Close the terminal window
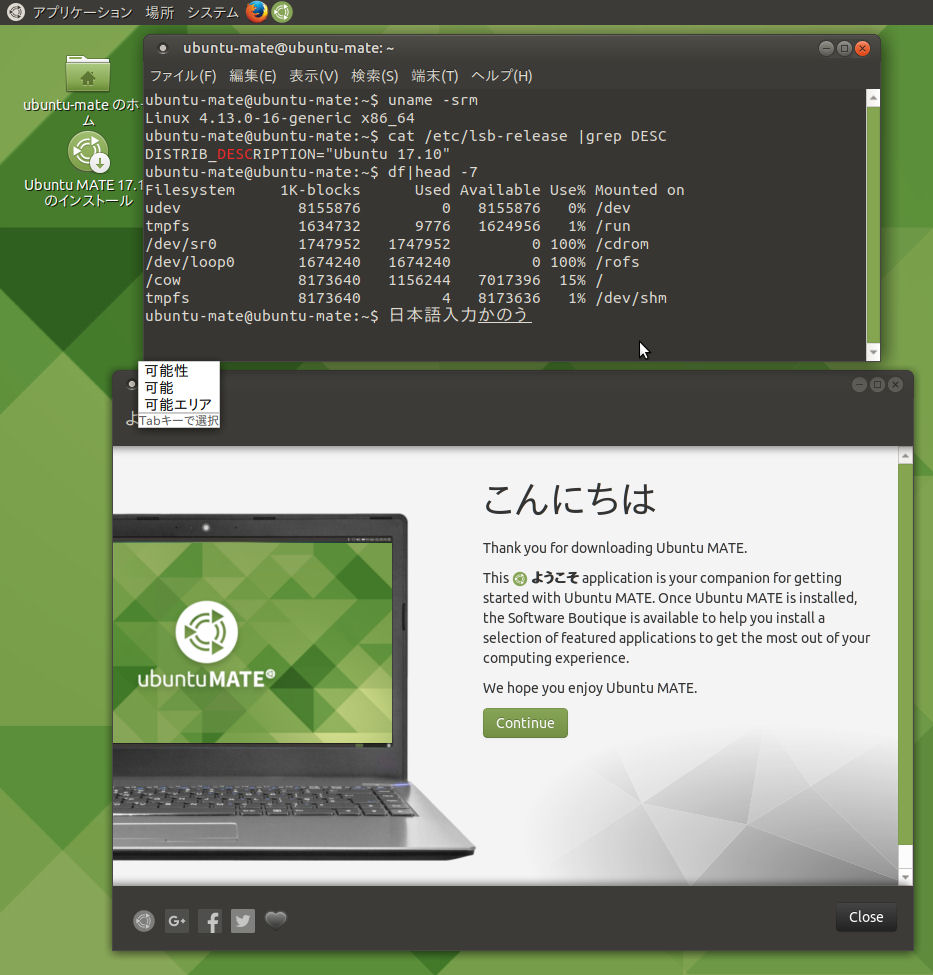This screenshot has height=975, width=933. point(862,49)
